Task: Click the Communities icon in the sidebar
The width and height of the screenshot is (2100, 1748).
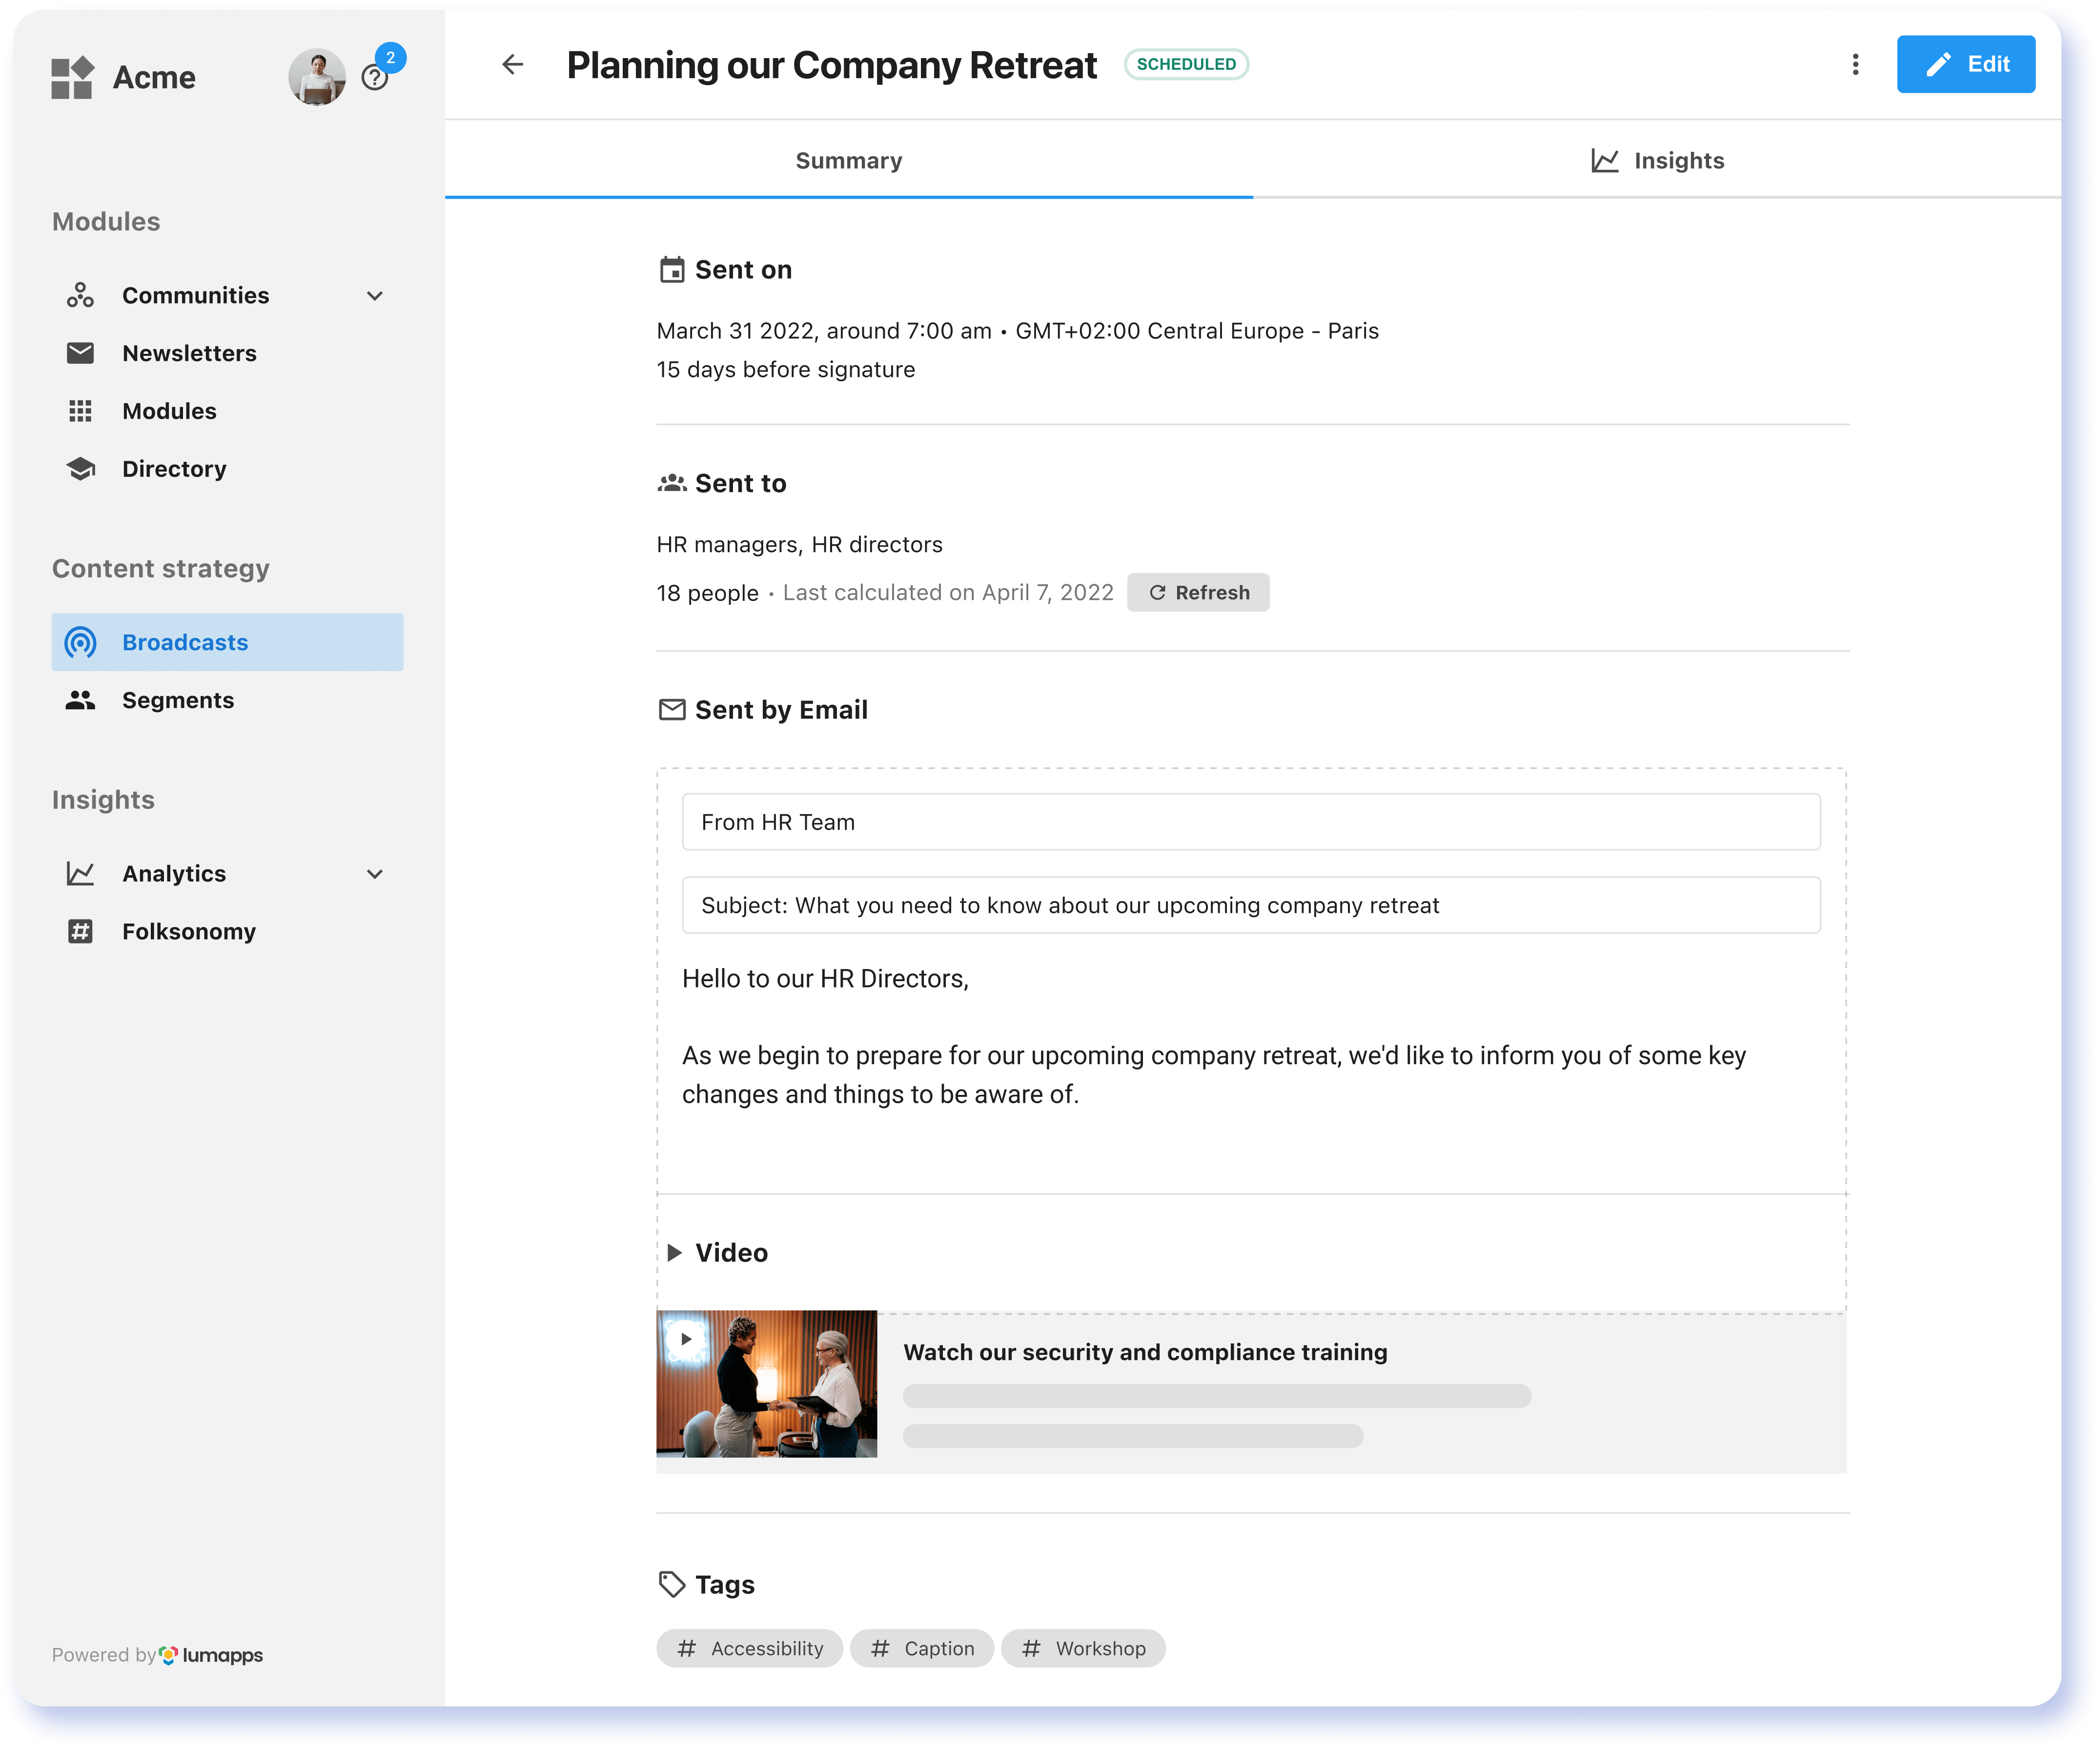Action: [x=80, y=295]
